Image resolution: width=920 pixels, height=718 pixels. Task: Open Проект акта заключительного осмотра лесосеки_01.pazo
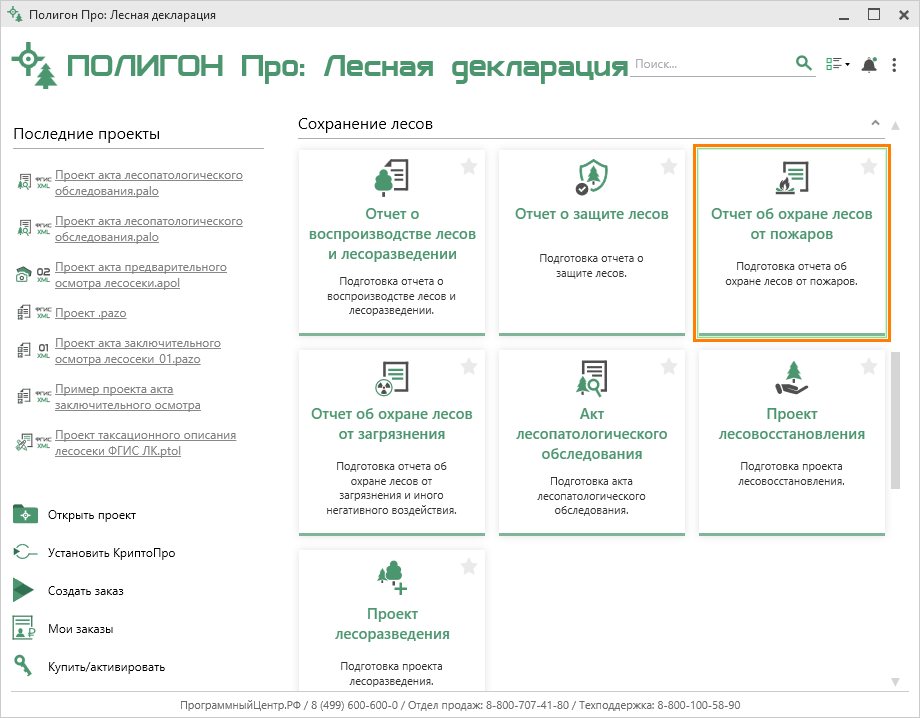138,351
